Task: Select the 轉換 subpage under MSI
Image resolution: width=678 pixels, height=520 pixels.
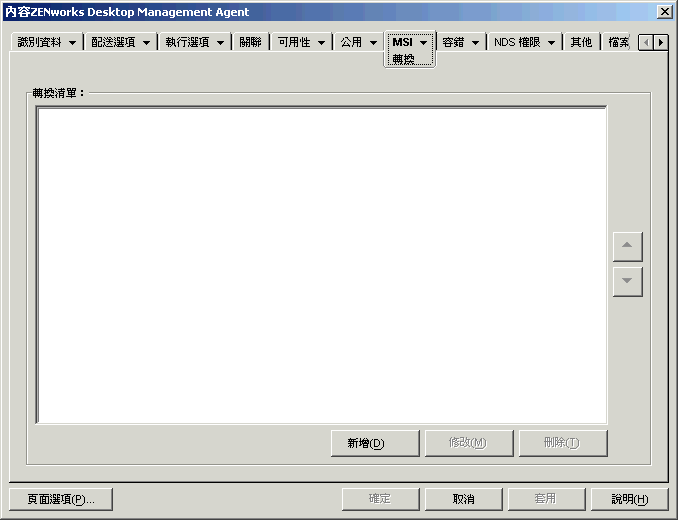Action: pos(403,59)
